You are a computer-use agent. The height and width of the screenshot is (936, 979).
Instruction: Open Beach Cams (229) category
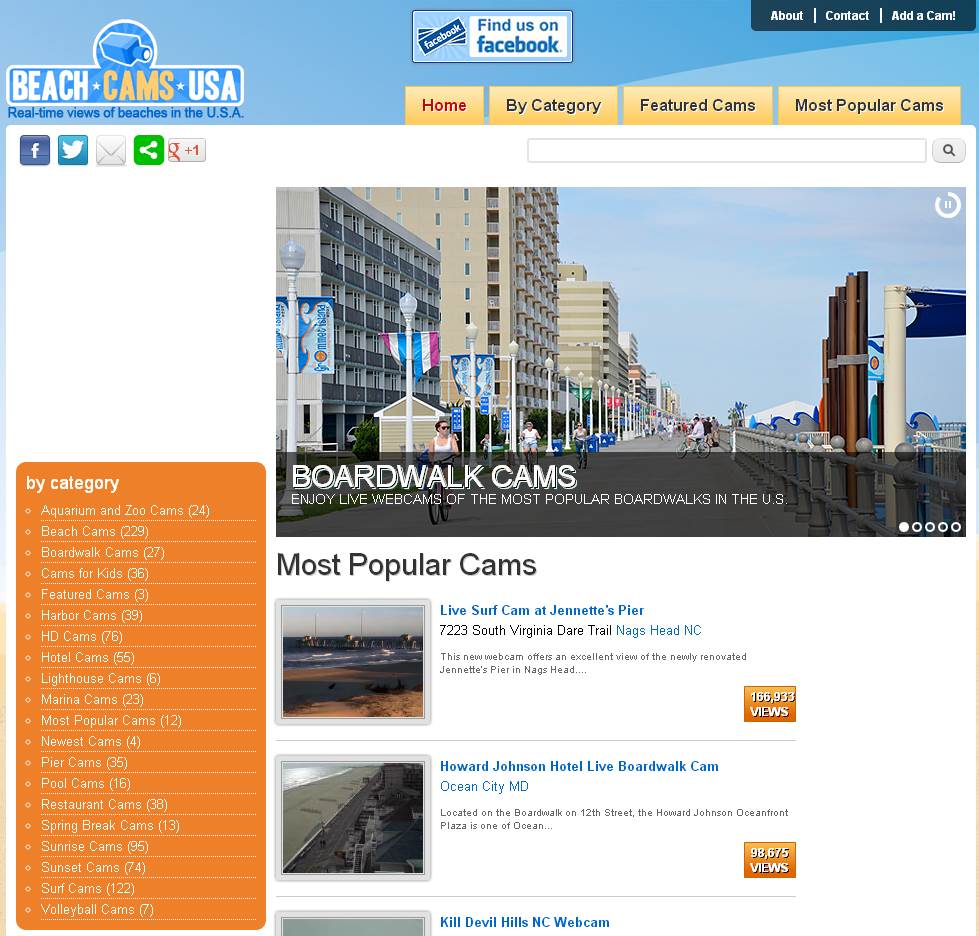coord(95,531)
